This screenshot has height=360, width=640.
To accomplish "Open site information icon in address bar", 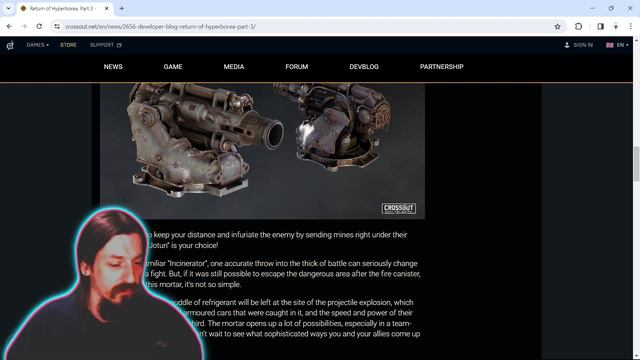I will [x=57, y=27].
